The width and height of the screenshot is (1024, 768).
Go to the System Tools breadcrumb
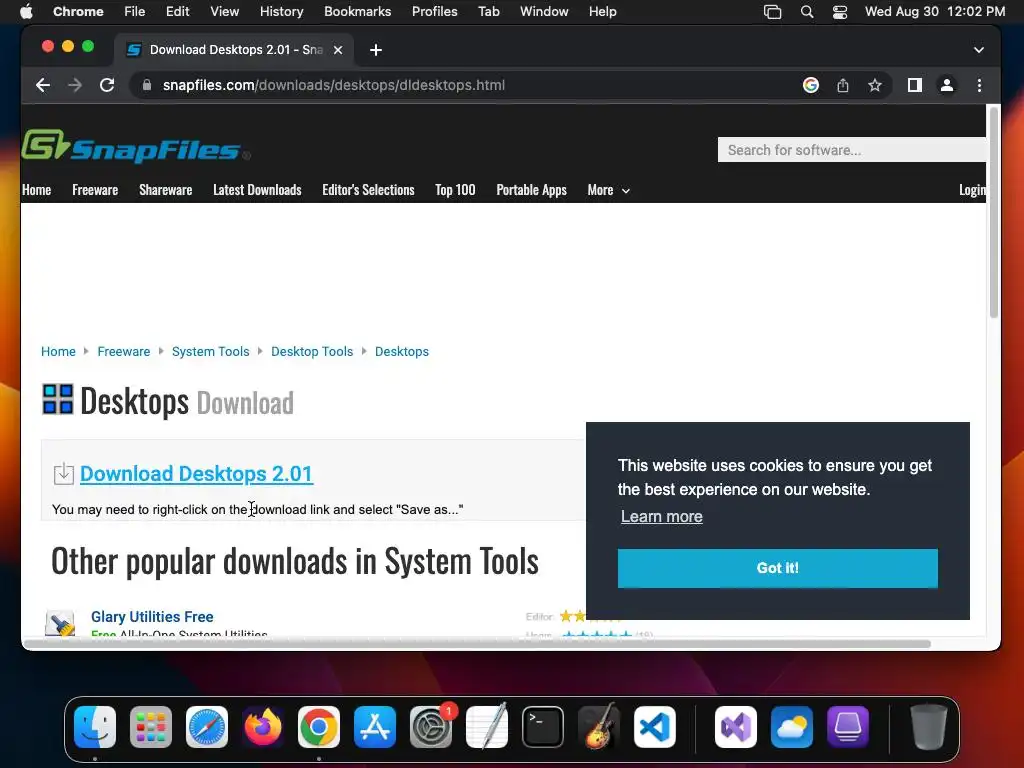tap(210, 351)
